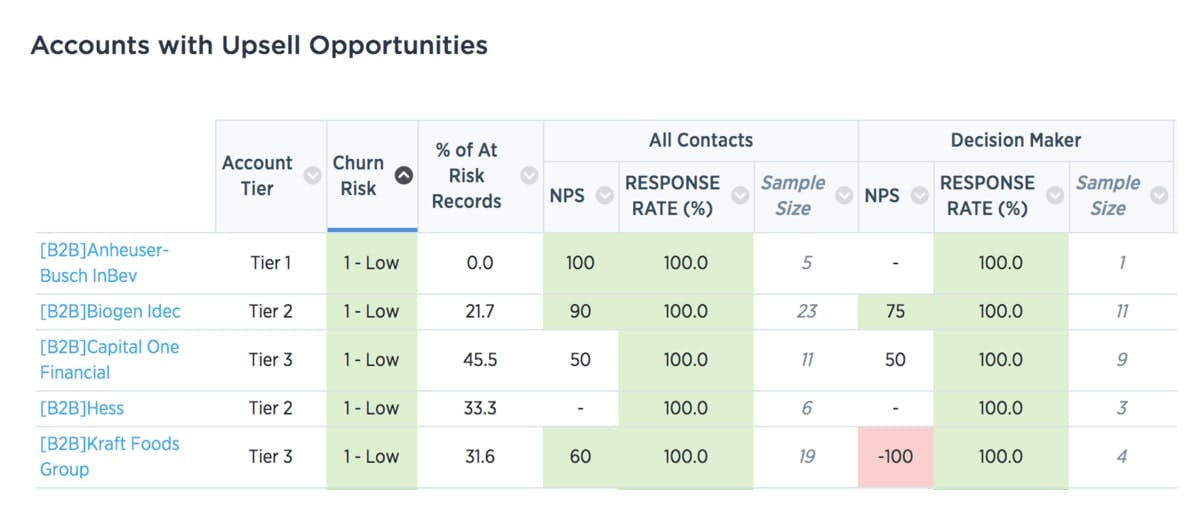Click the All Contacts group header
Screen dimensions: 1194x514
click(700, 141)
